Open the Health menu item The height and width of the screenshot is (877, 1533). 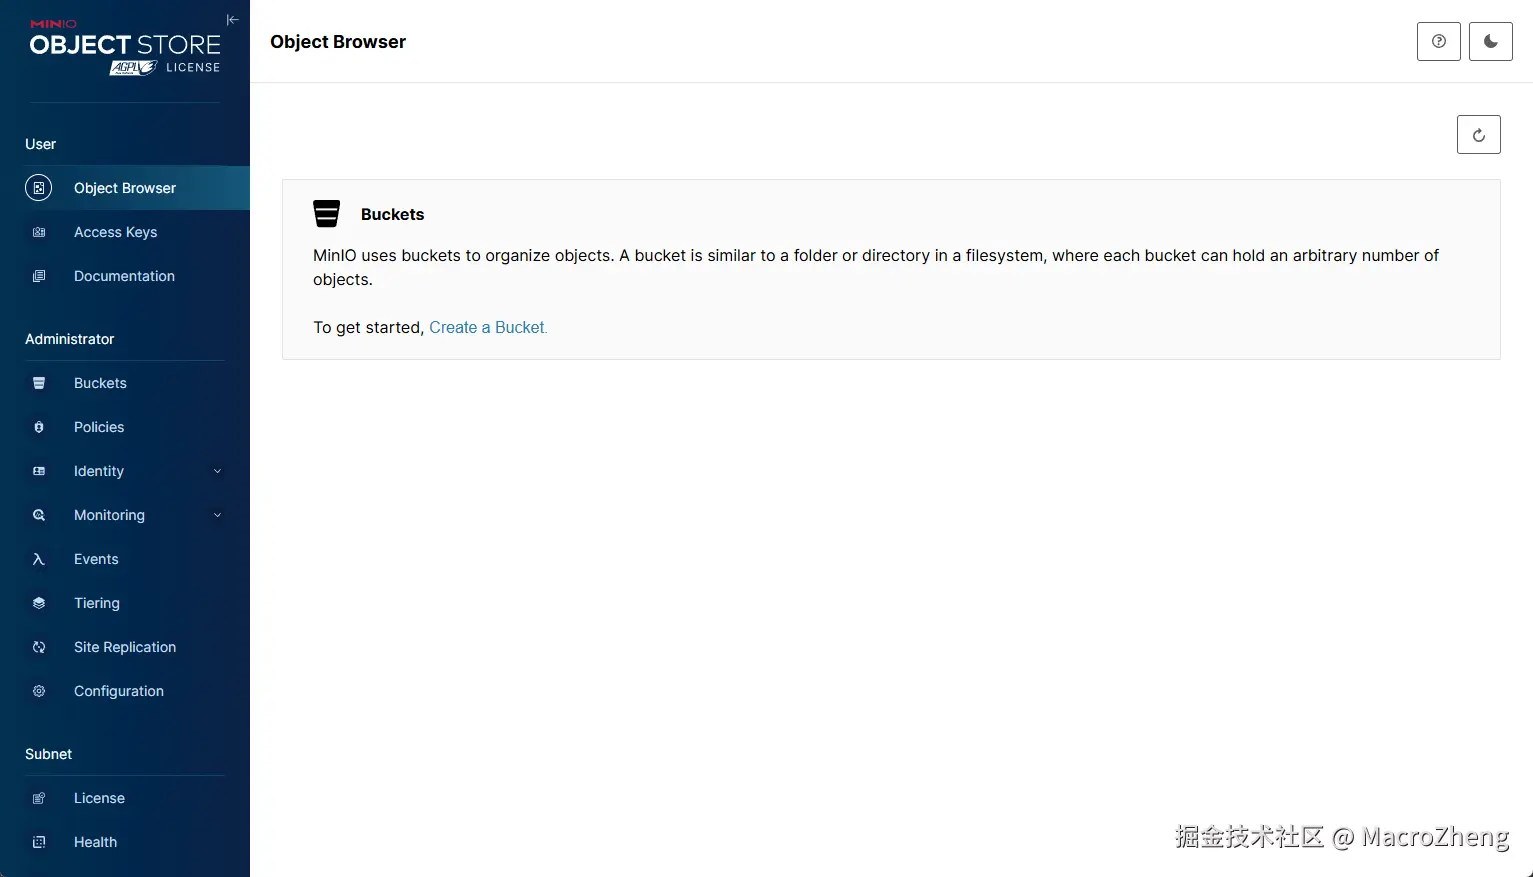click(95, 842)
